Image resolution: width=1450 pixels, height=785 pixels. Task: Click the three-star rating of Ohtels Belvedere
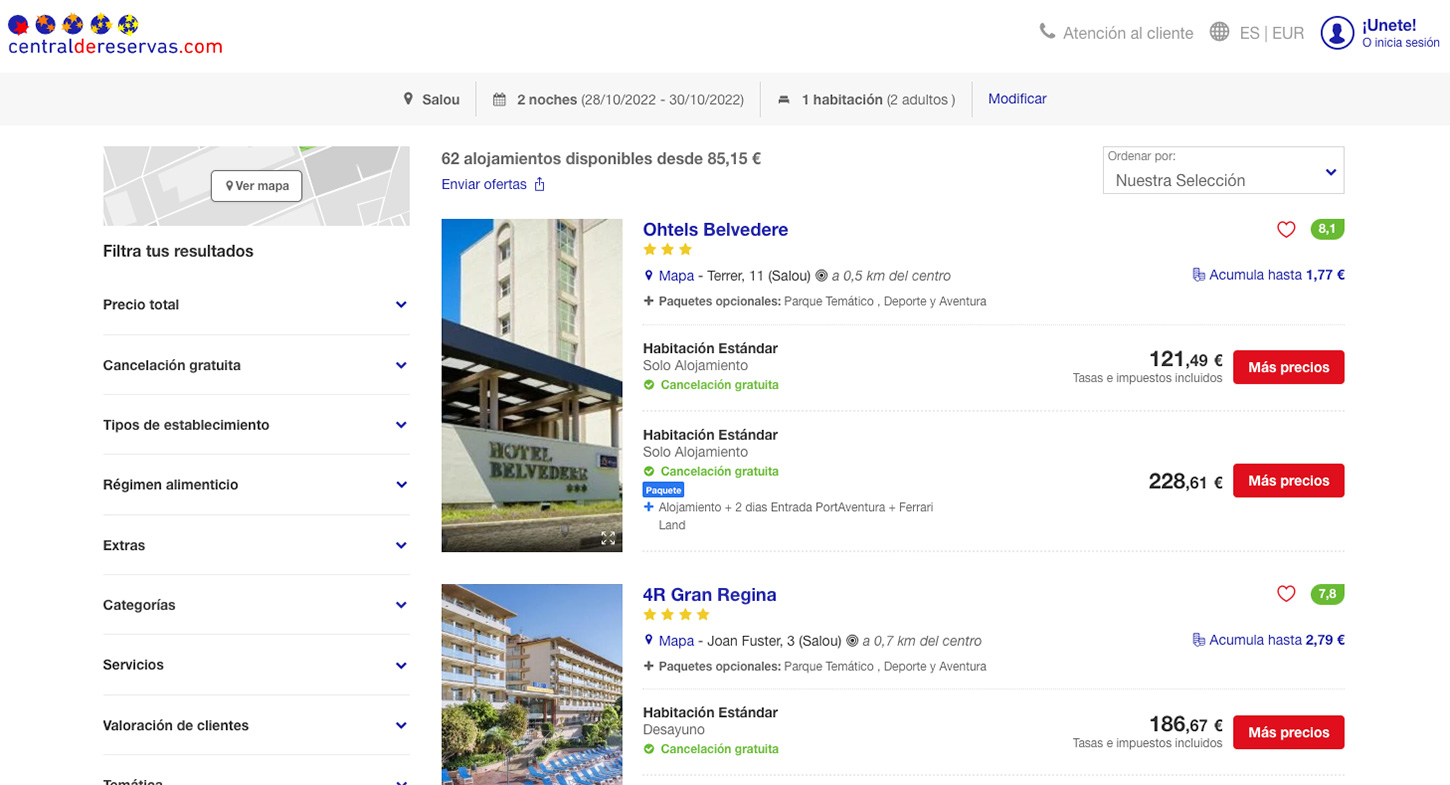[x=668, y=250]
